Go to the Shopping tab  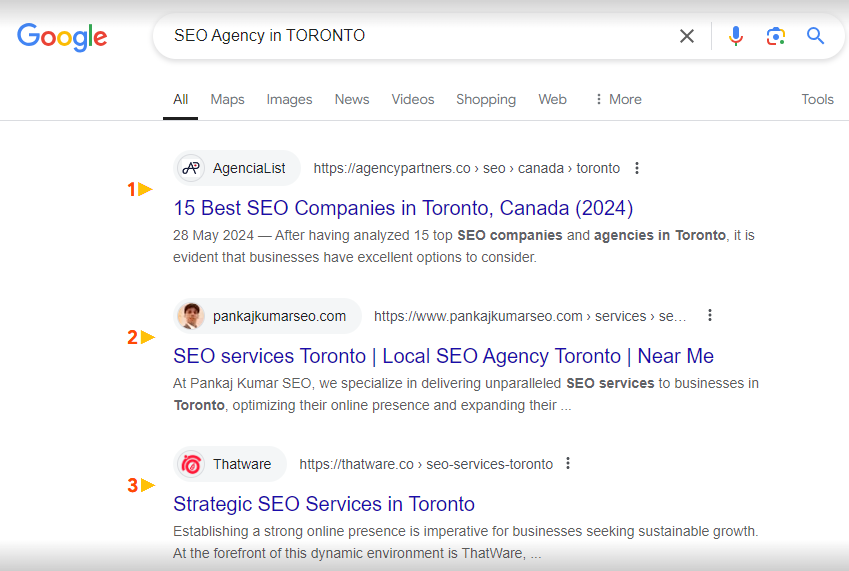[486, 100]
